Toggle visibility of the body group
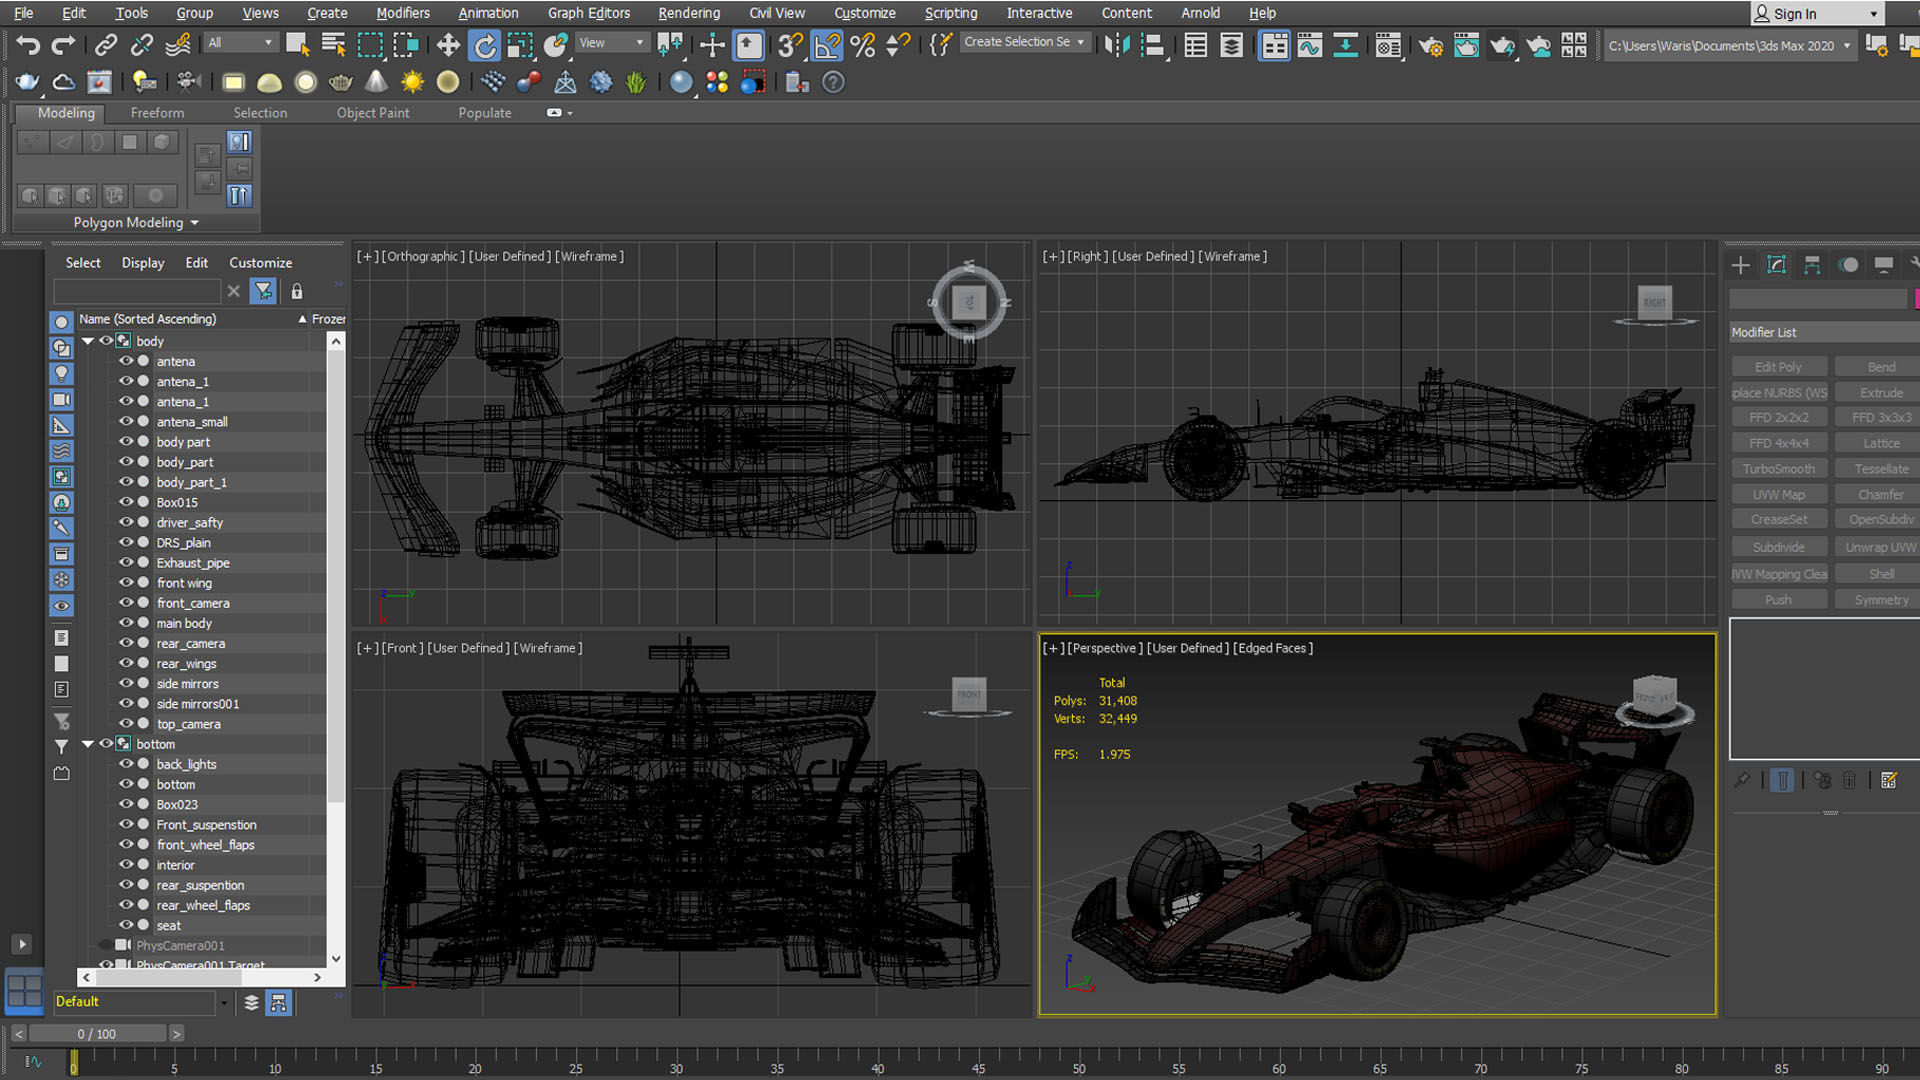 (x=105, y=341)
